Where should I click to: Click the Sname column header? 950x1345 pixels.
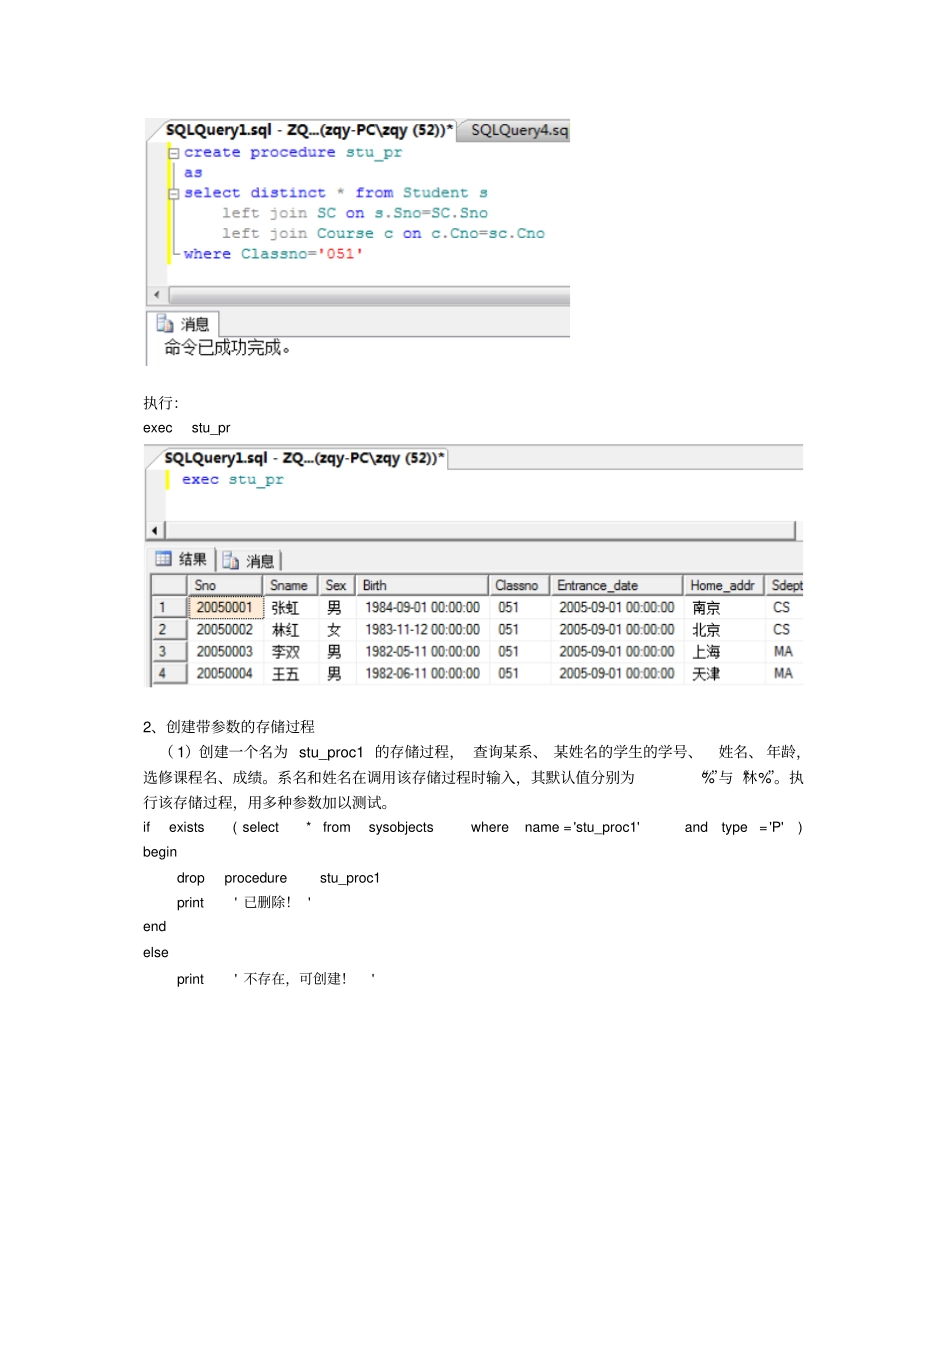(290, 585)
